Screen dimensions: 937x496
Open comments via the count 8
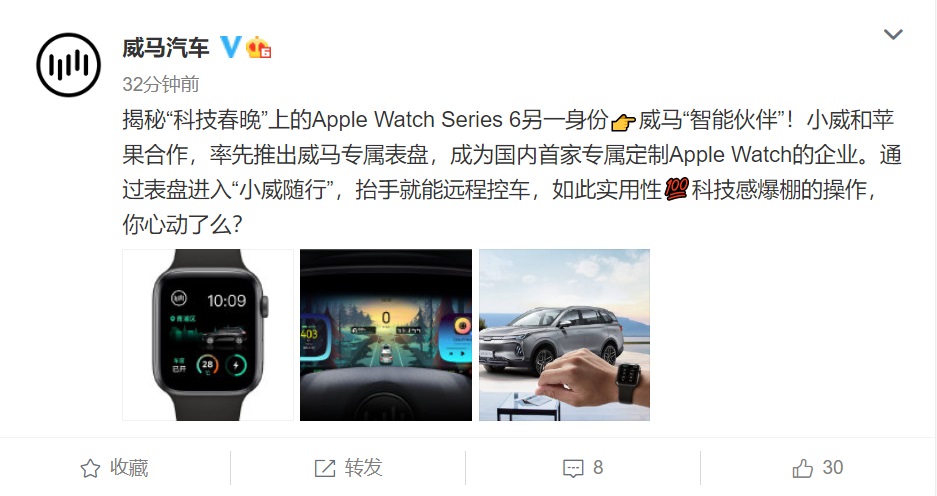[x=598, y=467]
